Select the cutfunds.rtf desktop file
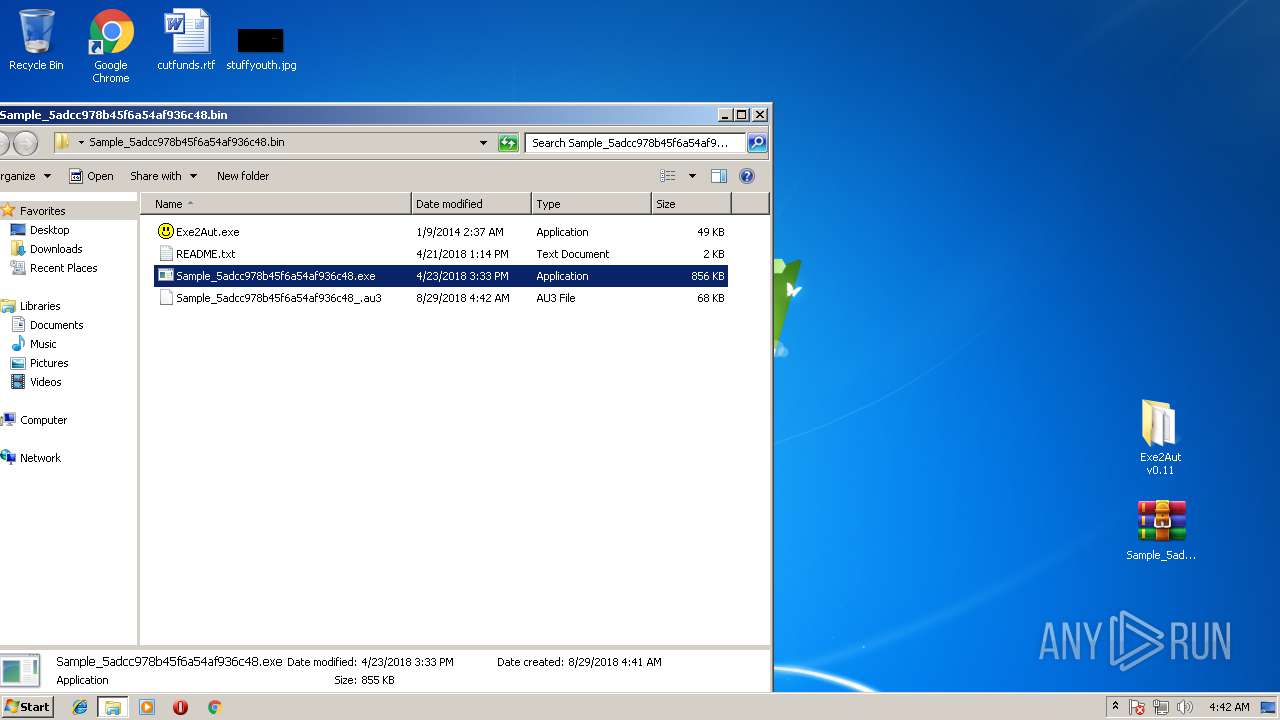This screenshot has width=1280, height=720. click(x=186, y=40)
